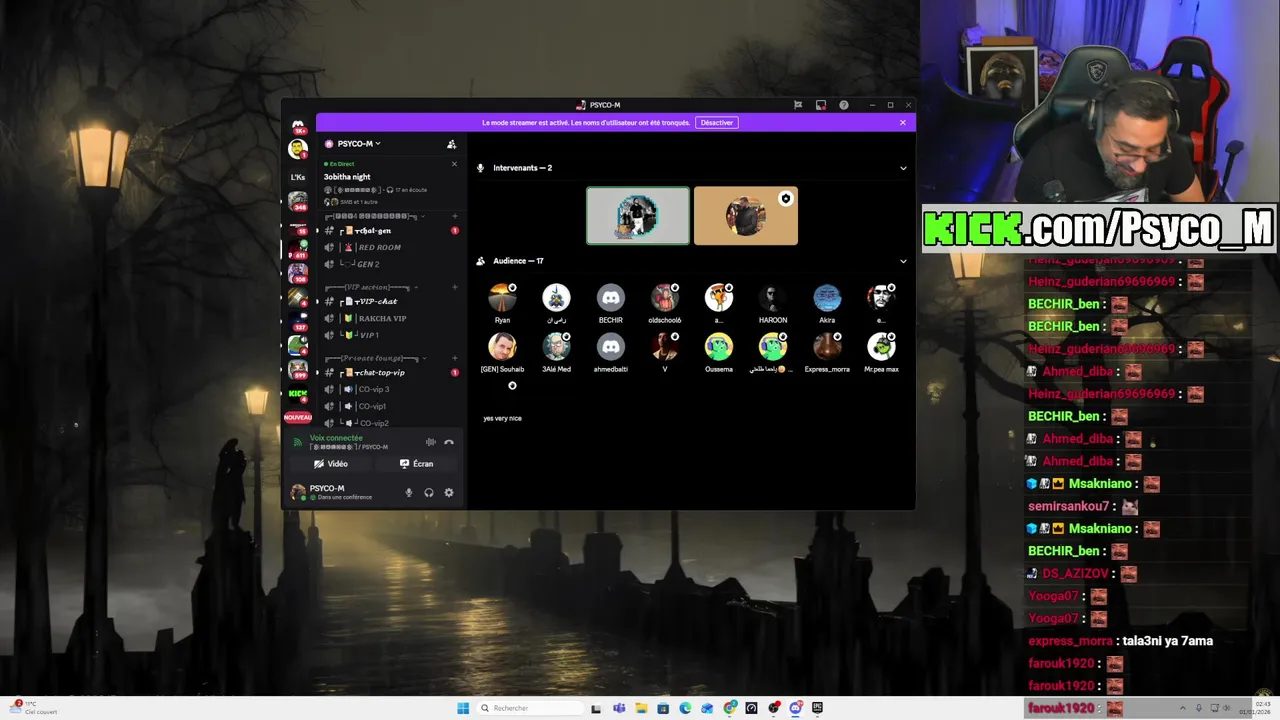Screen dimensions: 1280x720
Task: Click [GEN] Souhaib's avatar in Audience
Action: [x=502, y=347]
